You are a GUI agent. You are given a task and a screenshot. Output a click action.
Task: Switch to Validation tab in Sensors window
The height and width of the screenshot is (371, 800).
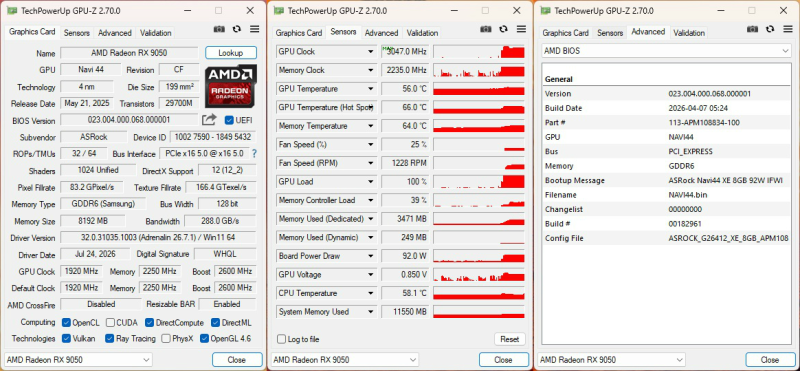pyautogui.click(x=422, y=33)
